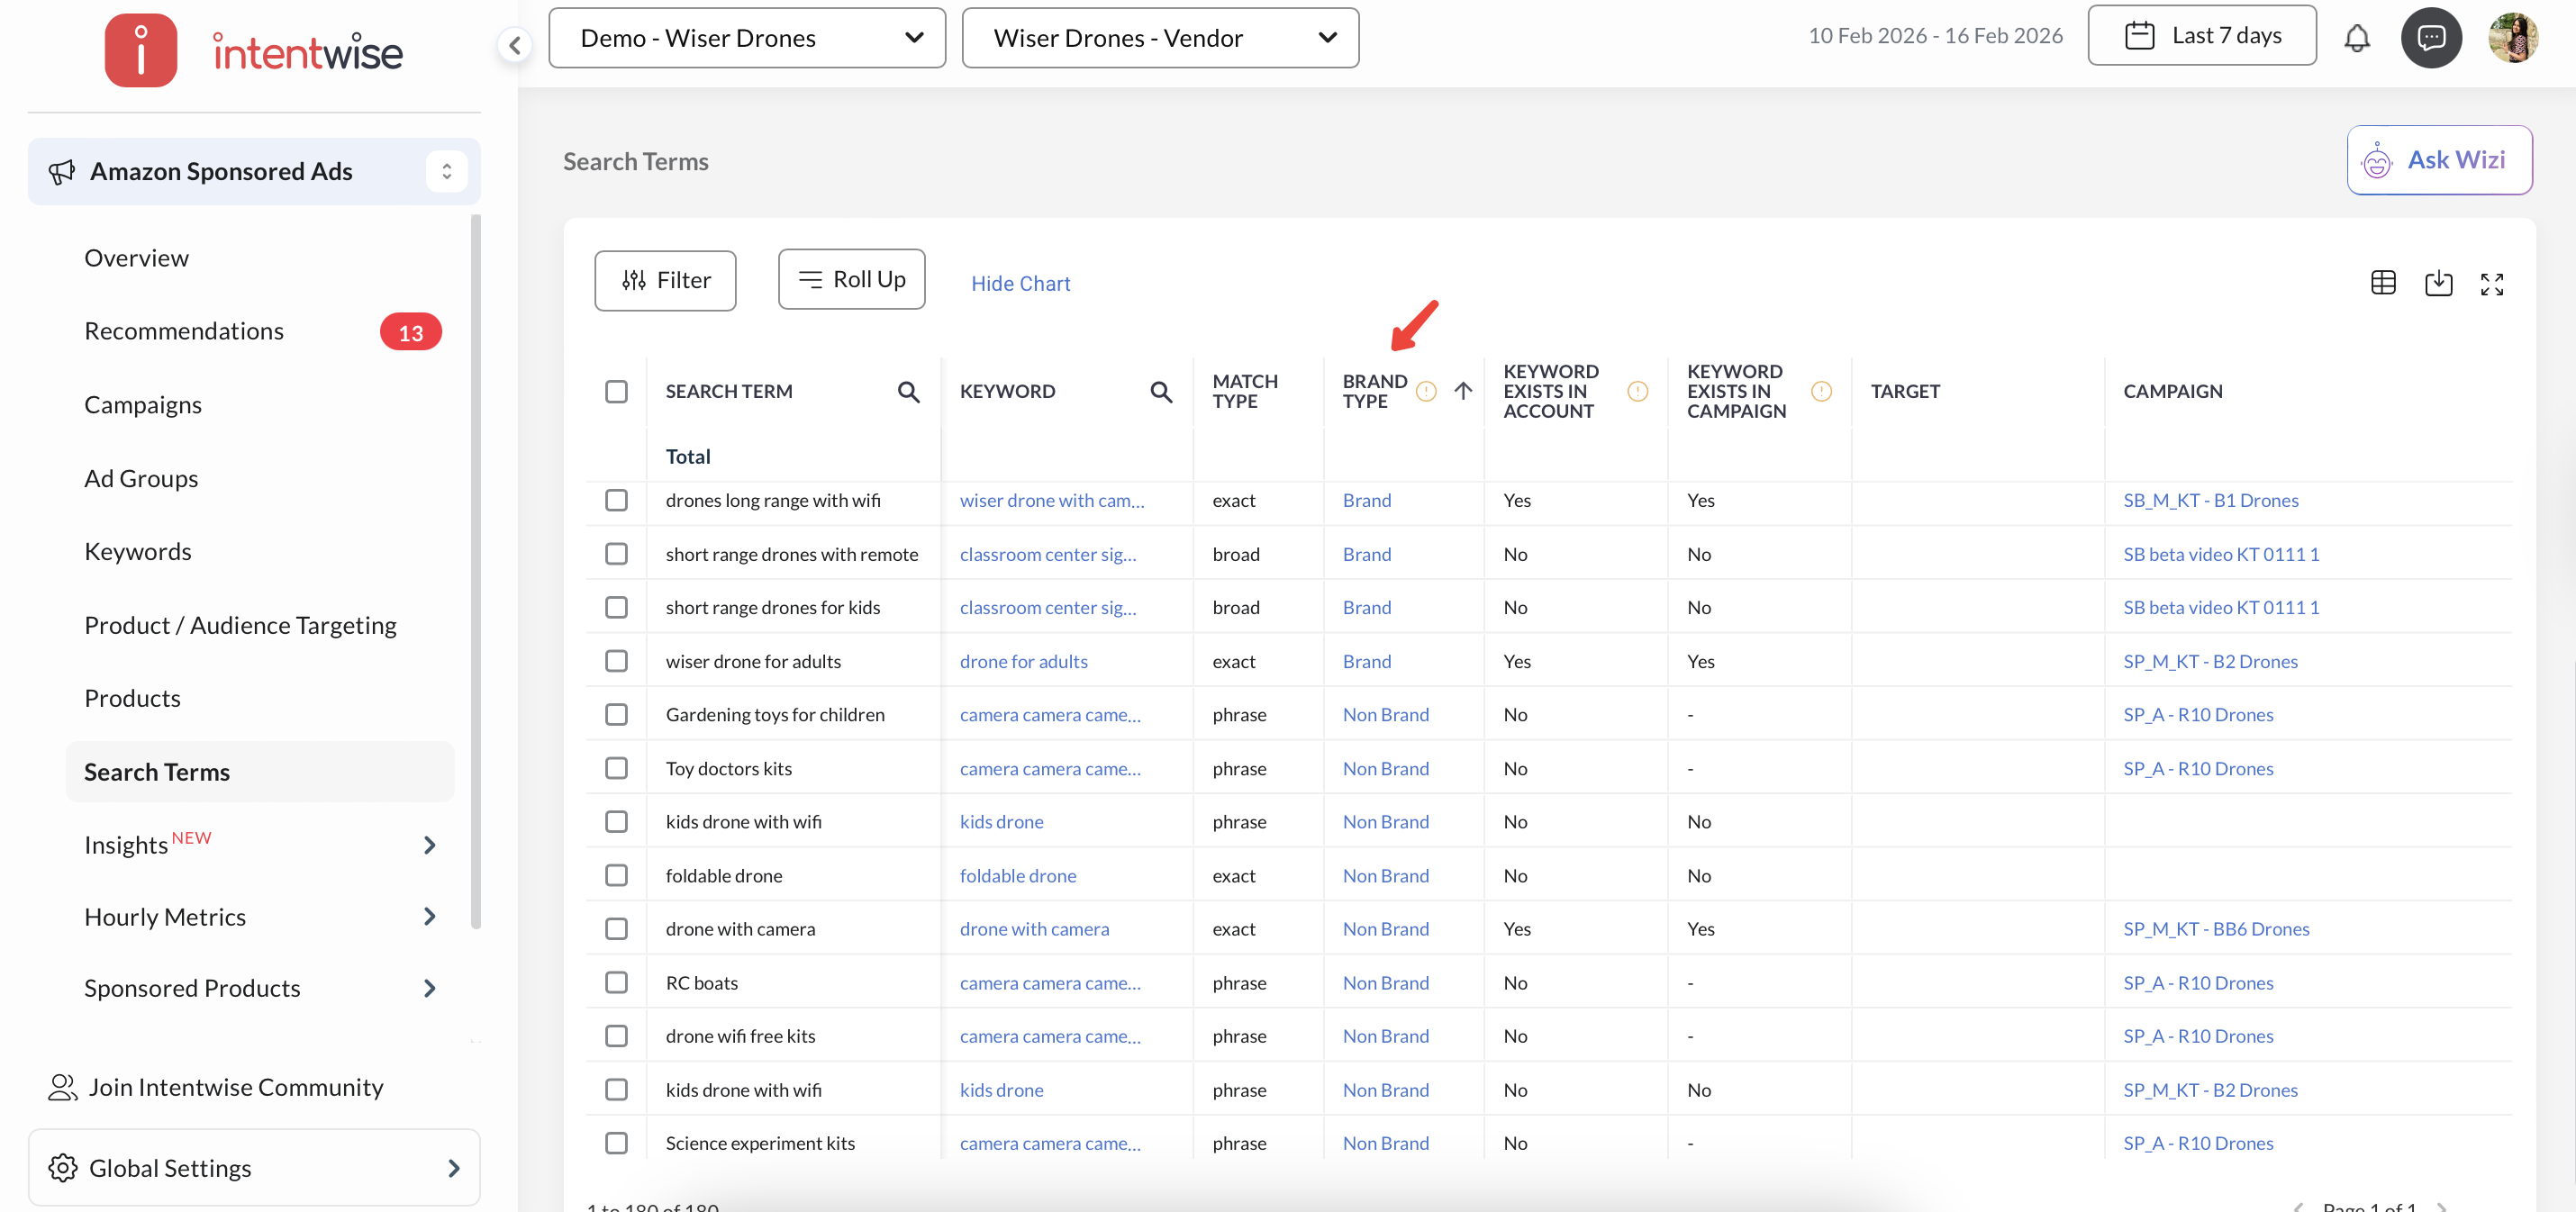Collapse the sidebar with chevron arrow

514,45
